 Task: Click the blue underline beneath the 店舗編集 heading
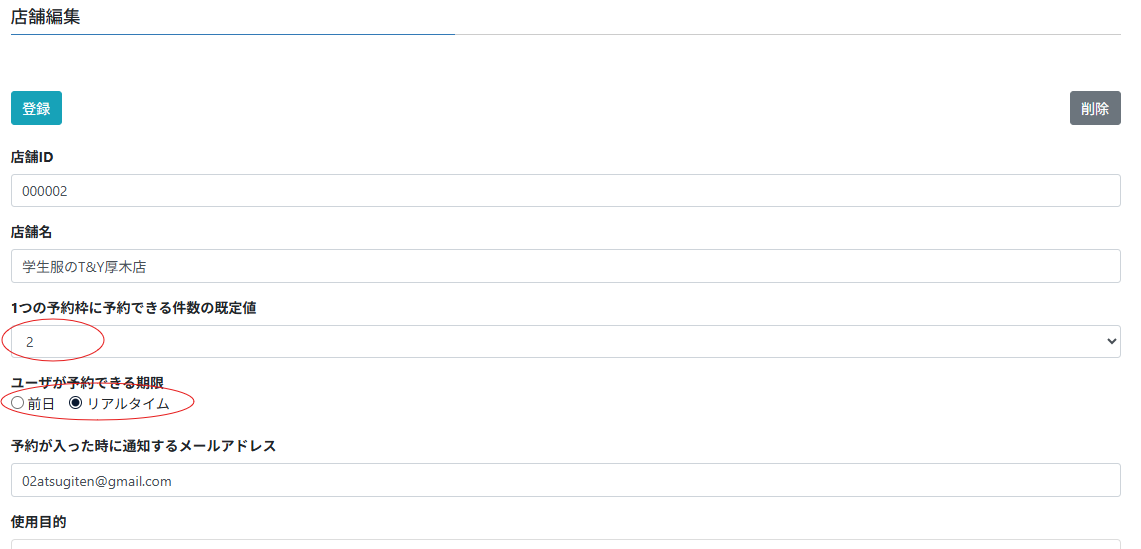pos(232,34)
